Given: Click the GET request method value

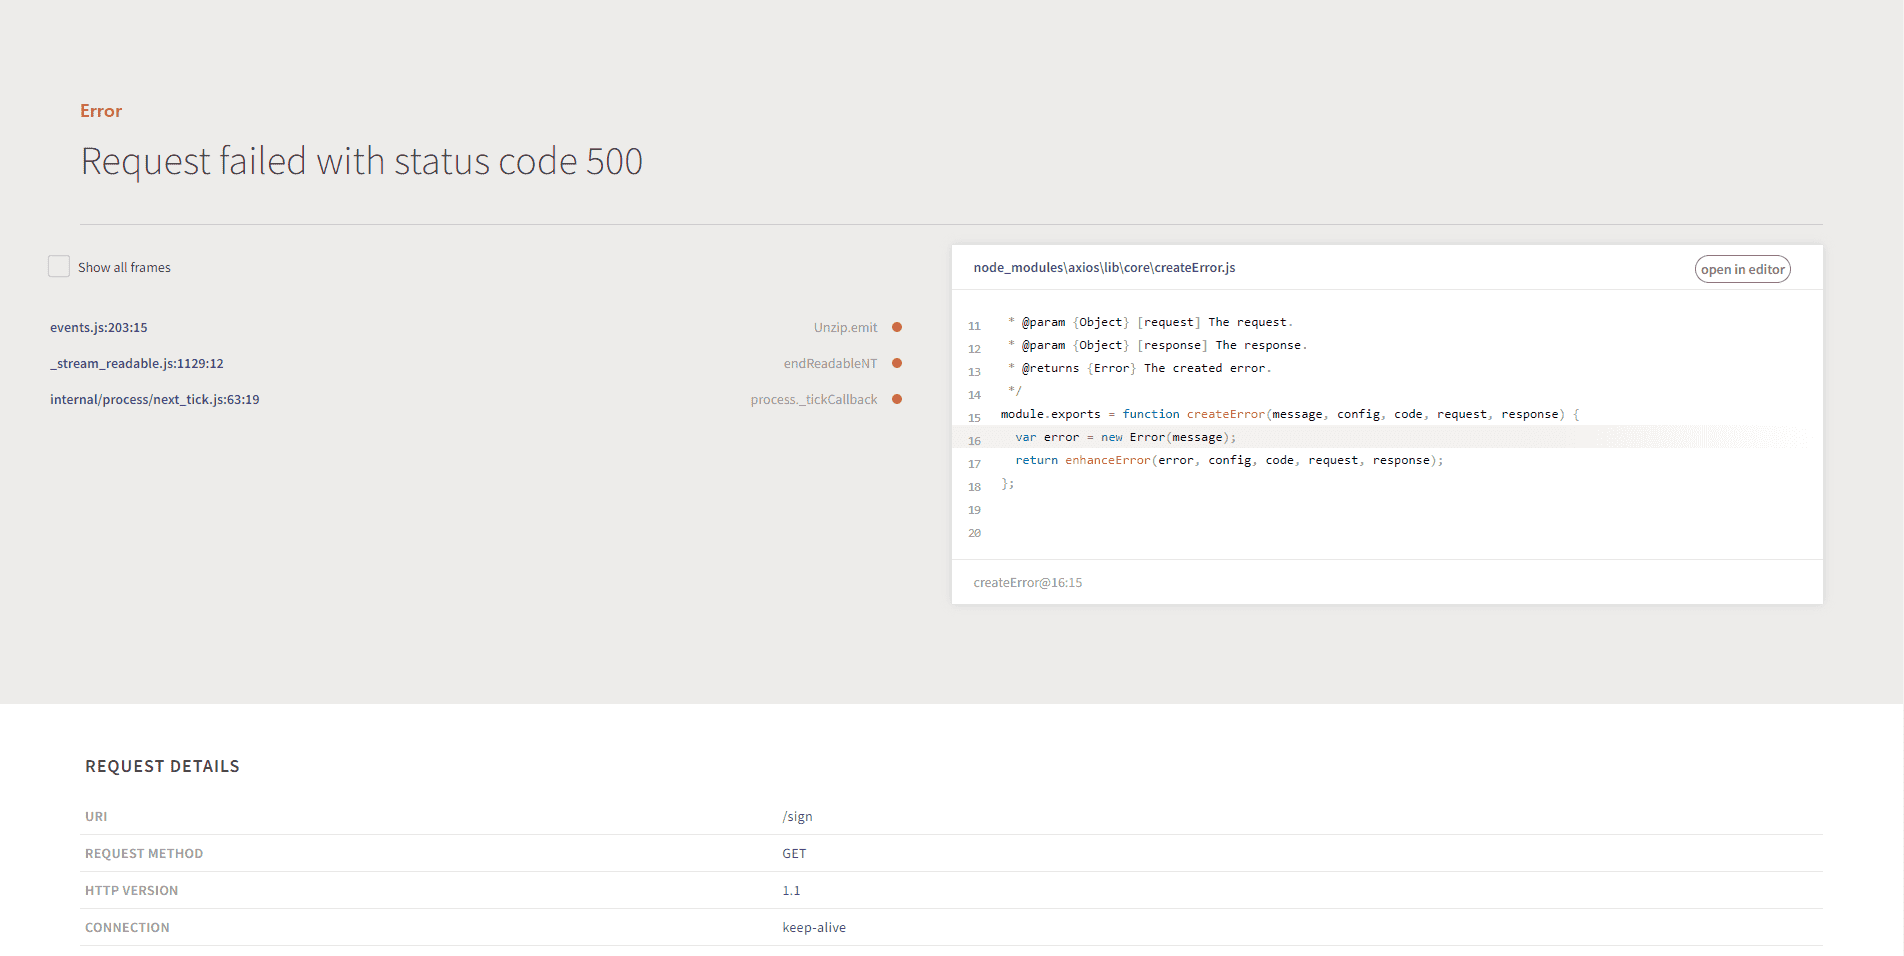Looking at the screenshot, I should pos(794,853).
